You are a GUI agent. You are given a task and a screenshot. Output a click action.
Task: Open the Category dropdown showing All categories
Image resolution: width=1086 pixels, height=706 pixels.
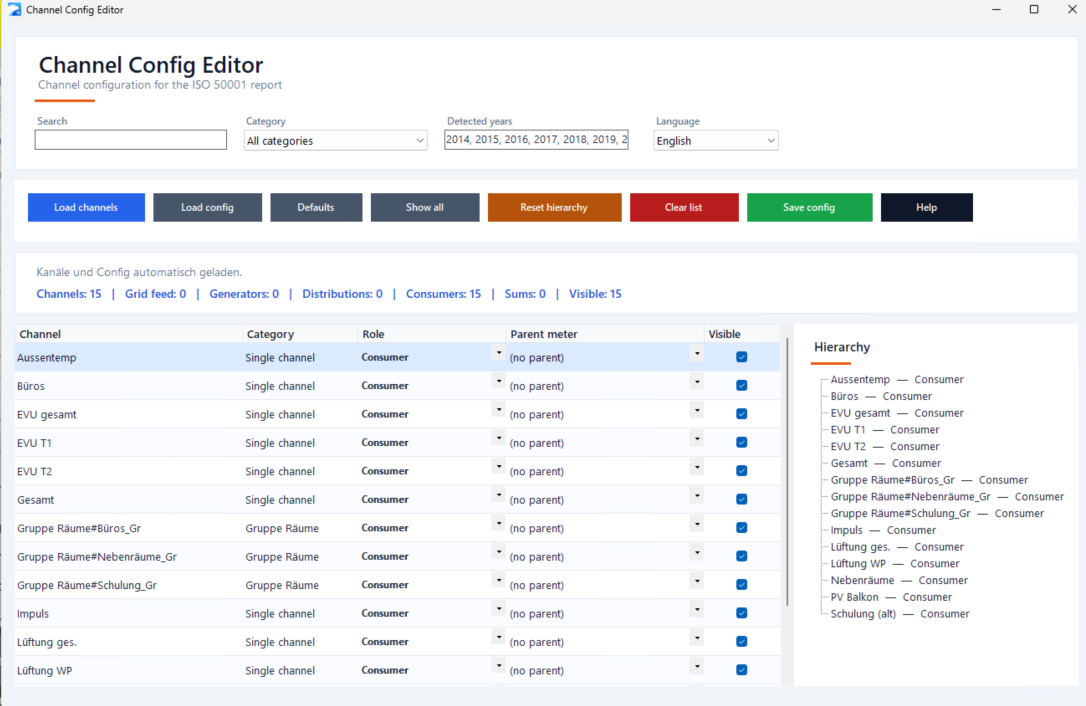tap(335, 141)
